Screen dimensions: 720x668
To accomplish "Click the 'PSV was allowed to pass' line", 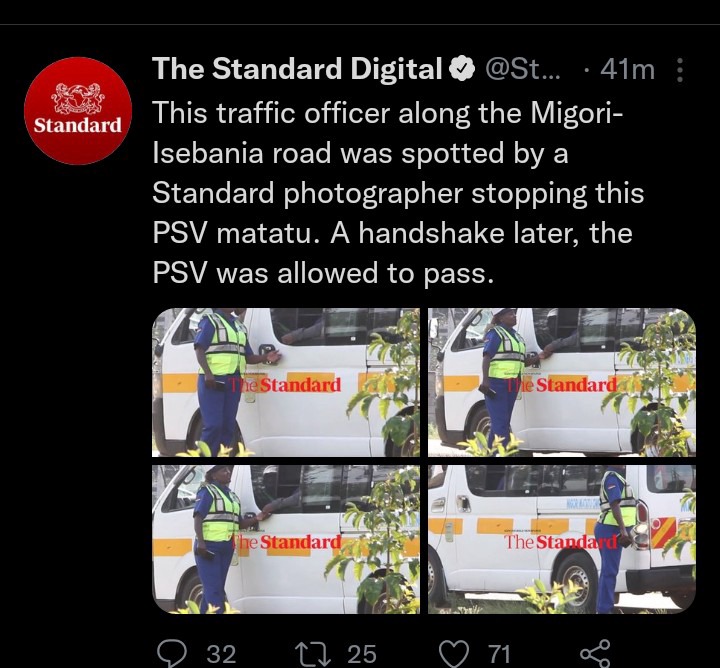I will pos(323,273).
